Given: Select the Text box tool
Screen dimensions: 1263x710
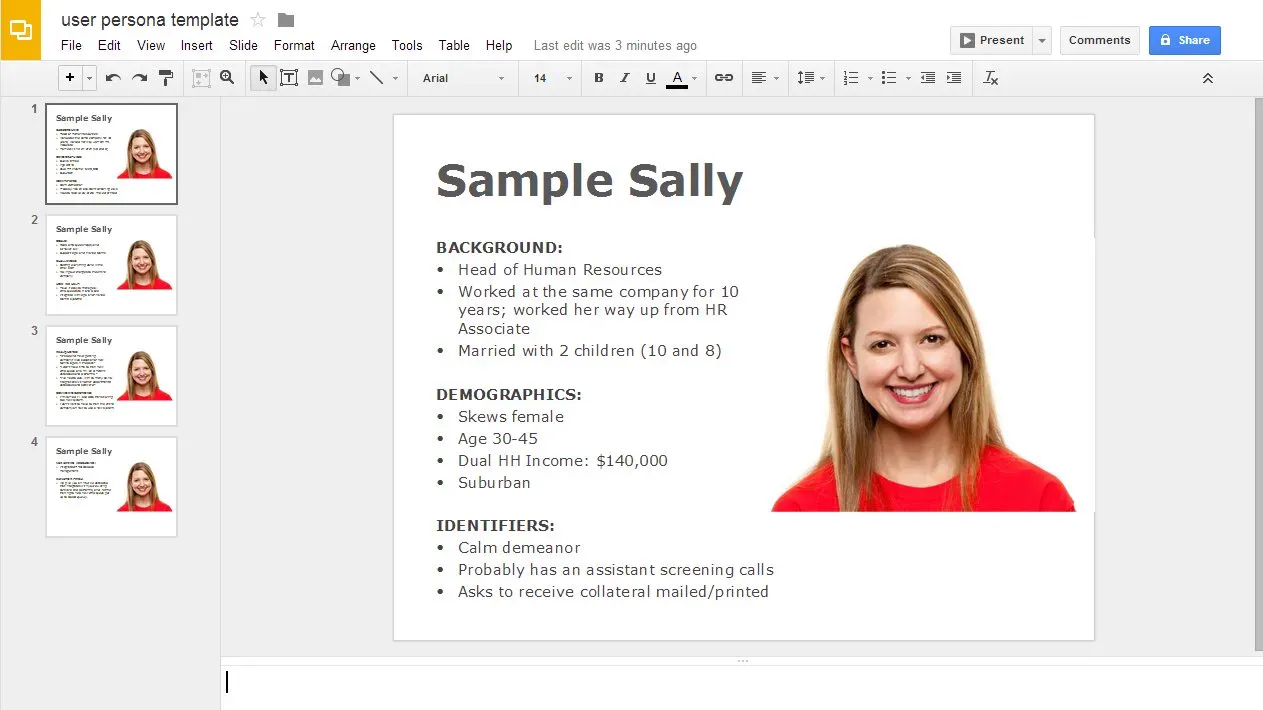Looking at the screenshot, I should pos(289,78).
